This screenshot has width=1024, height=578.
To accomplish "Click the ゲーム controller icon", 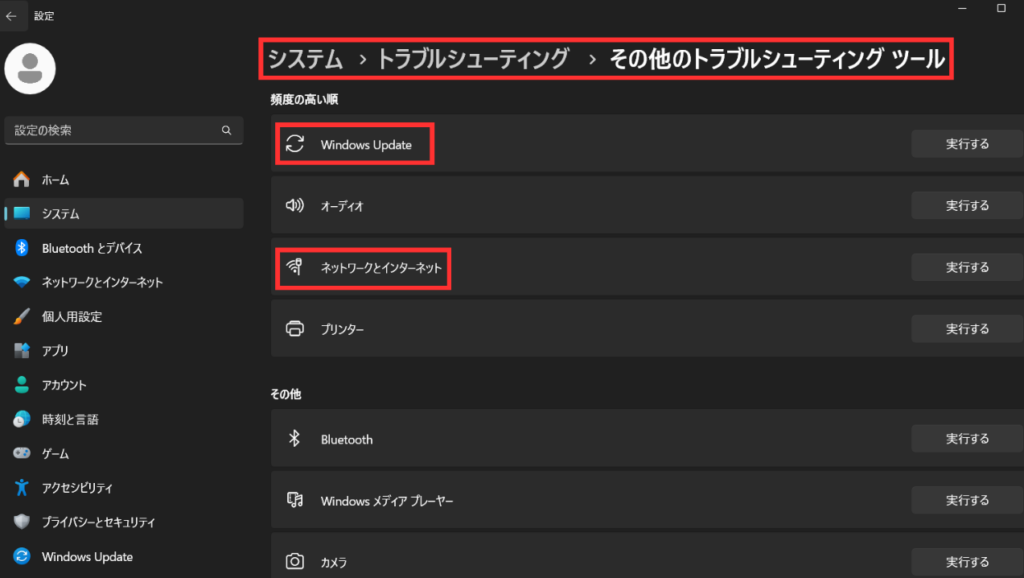I will tap(22, 453).
